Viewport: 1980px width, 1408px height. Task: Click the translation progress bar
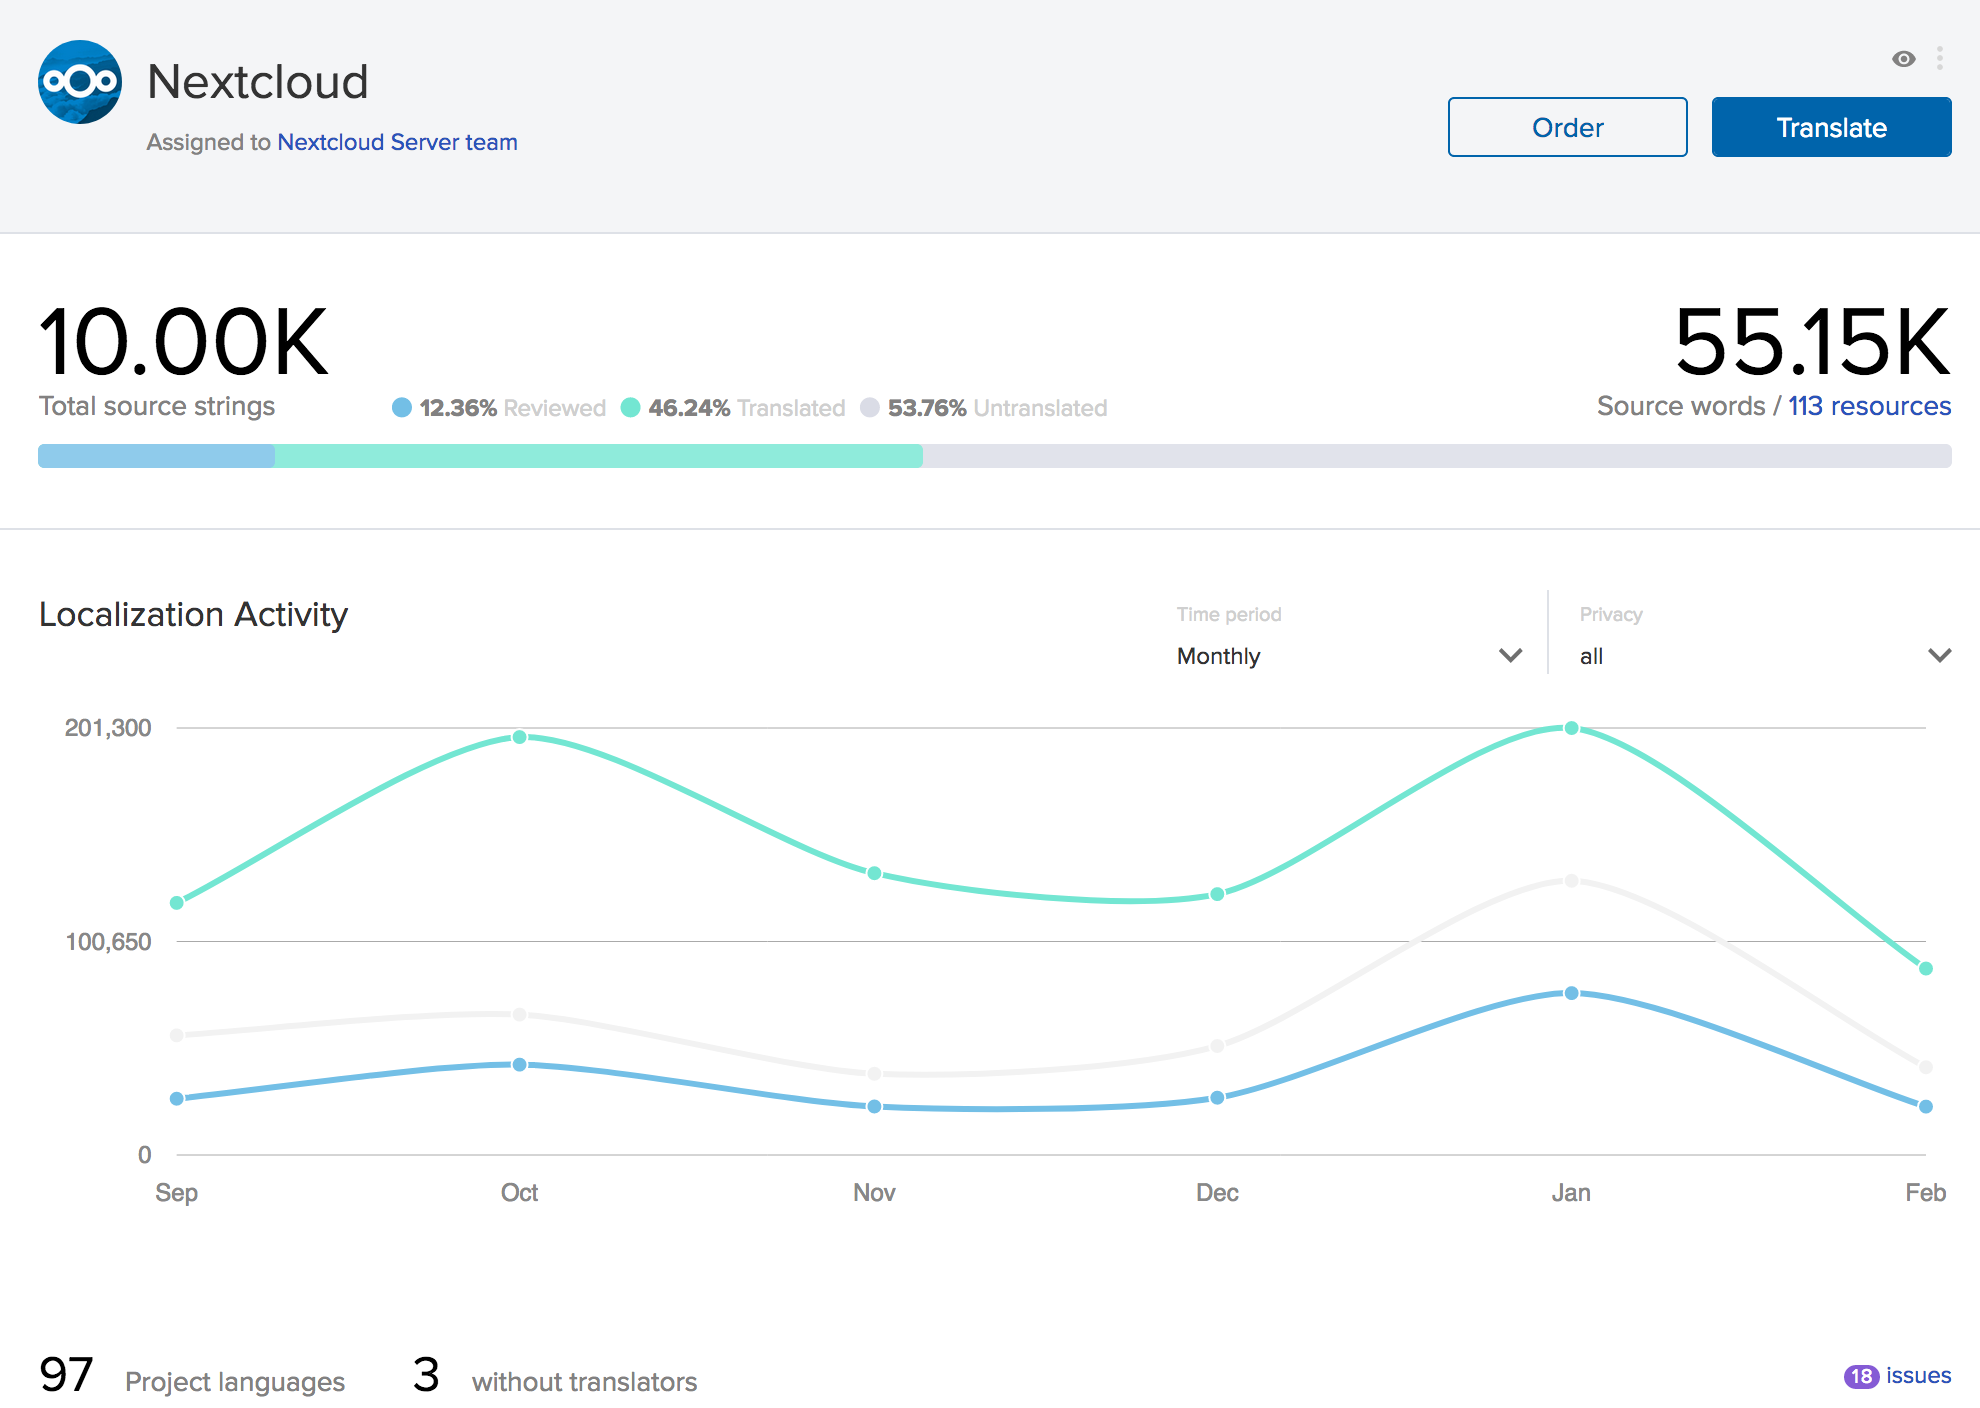tap(994, 456)
